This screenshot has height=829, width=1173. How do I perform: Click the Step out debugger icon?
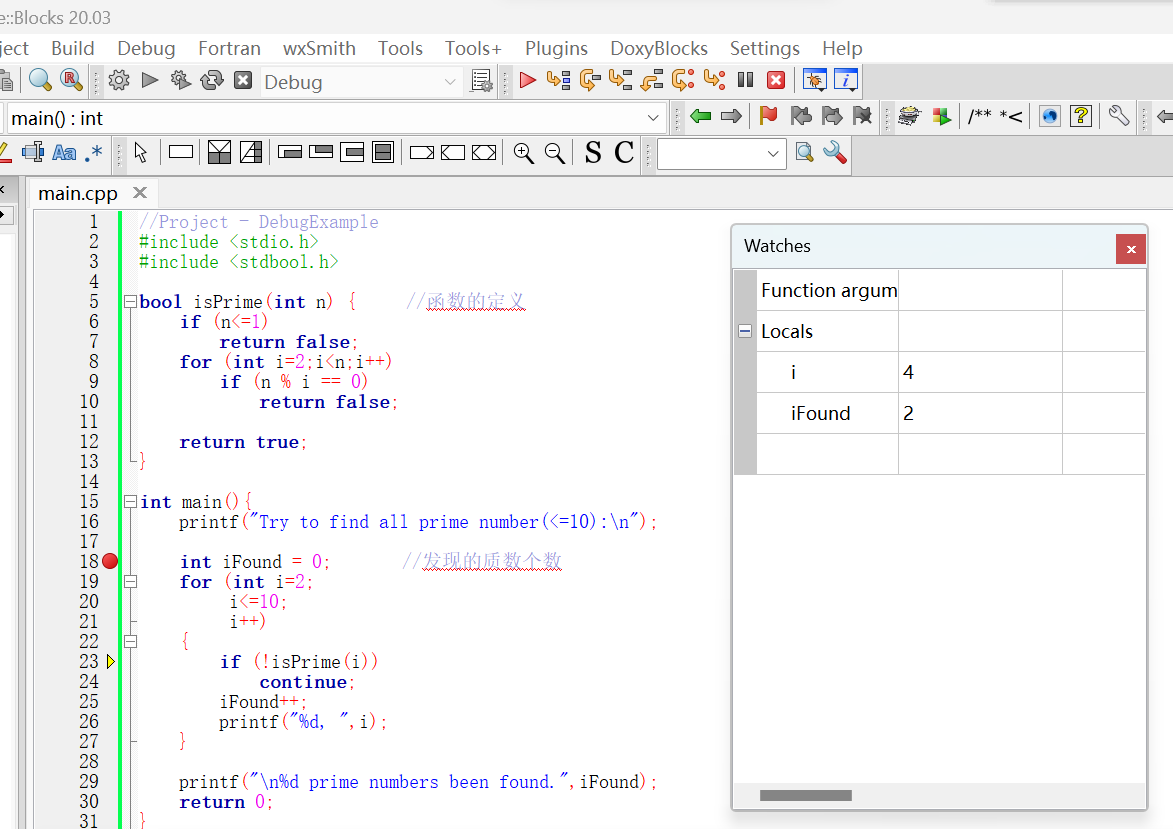[652, 80]
